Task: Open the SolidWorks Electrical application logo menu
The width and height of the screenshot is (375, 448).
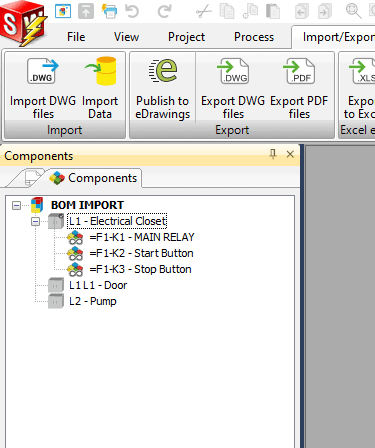Action: [23, 22]
